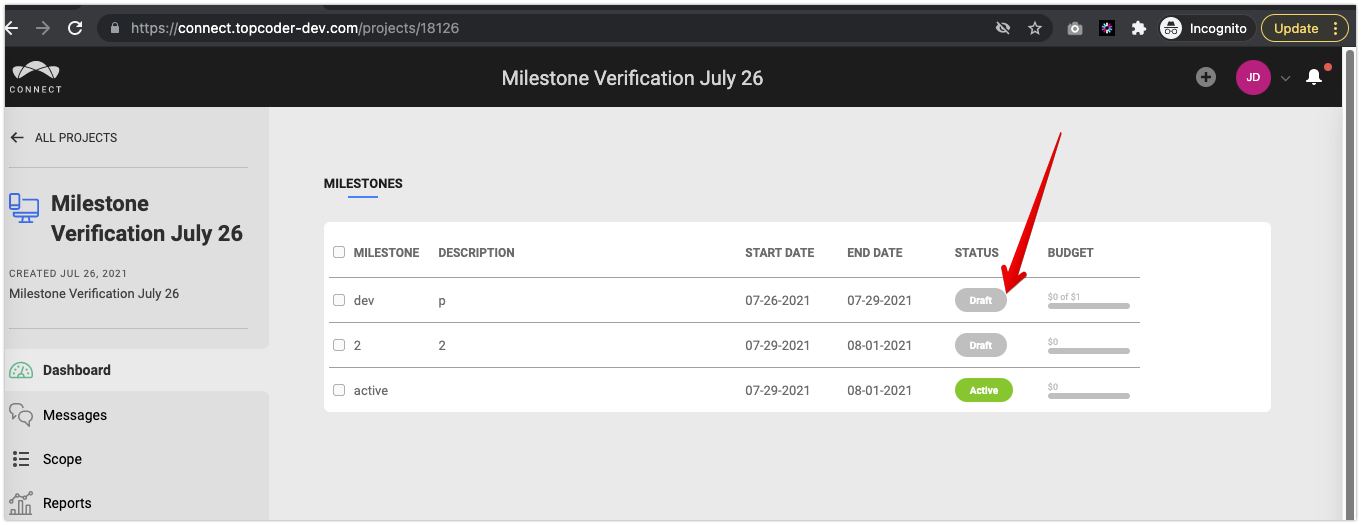Screen dimensions: 1361x525
Task: Open Scope in the sidebar
Action: [62, 459]
